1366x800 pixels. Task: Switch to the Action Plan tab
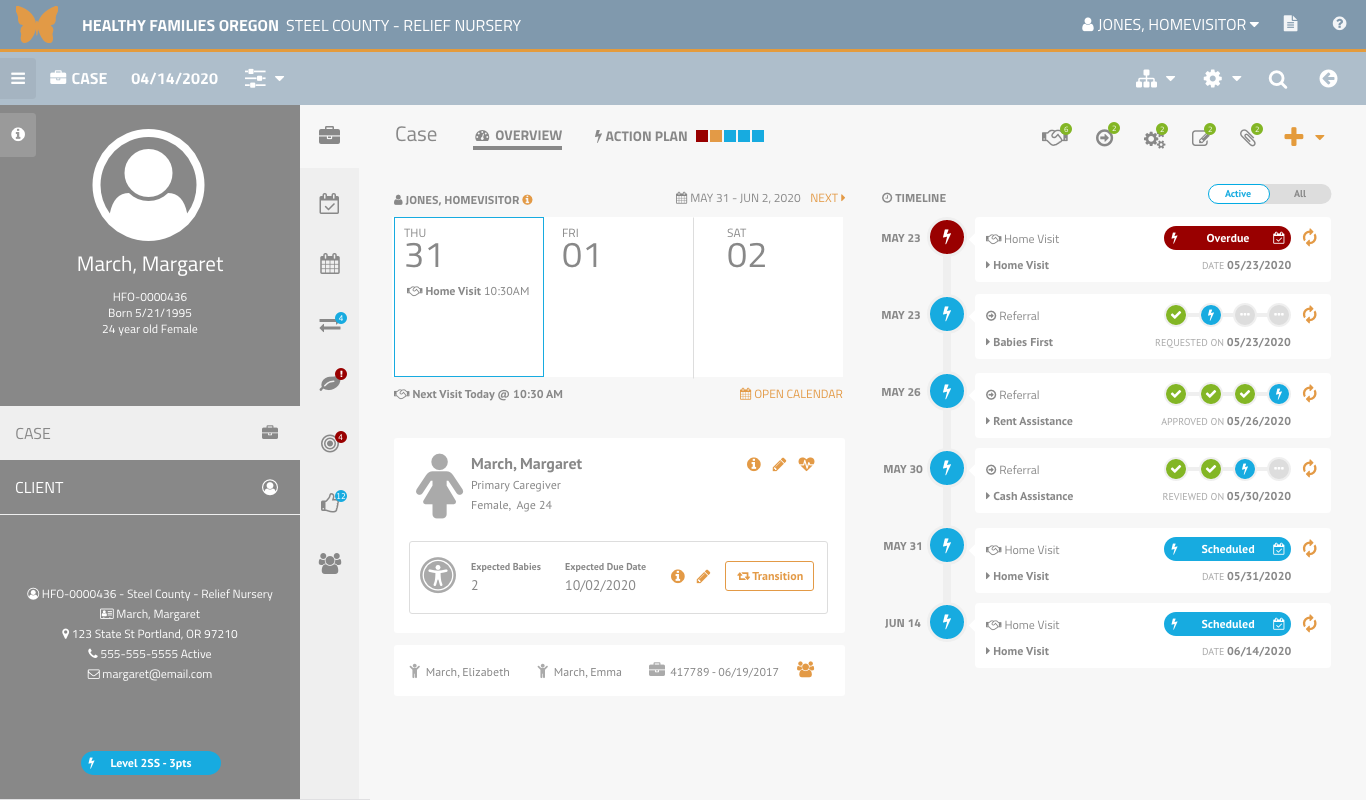point(641,136)
